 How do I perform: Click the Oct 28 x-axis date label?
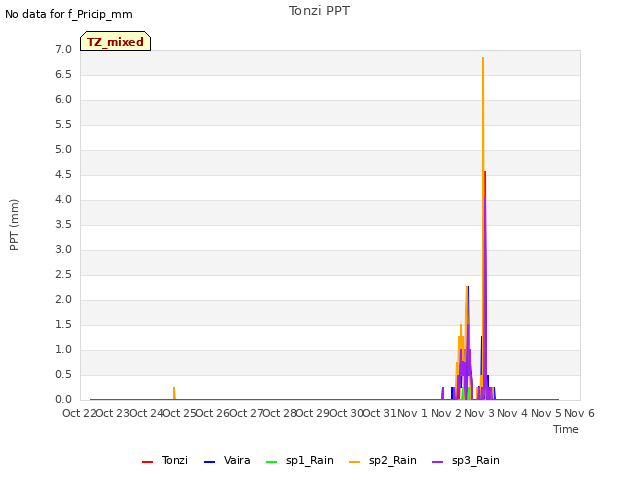pos(280,413)
